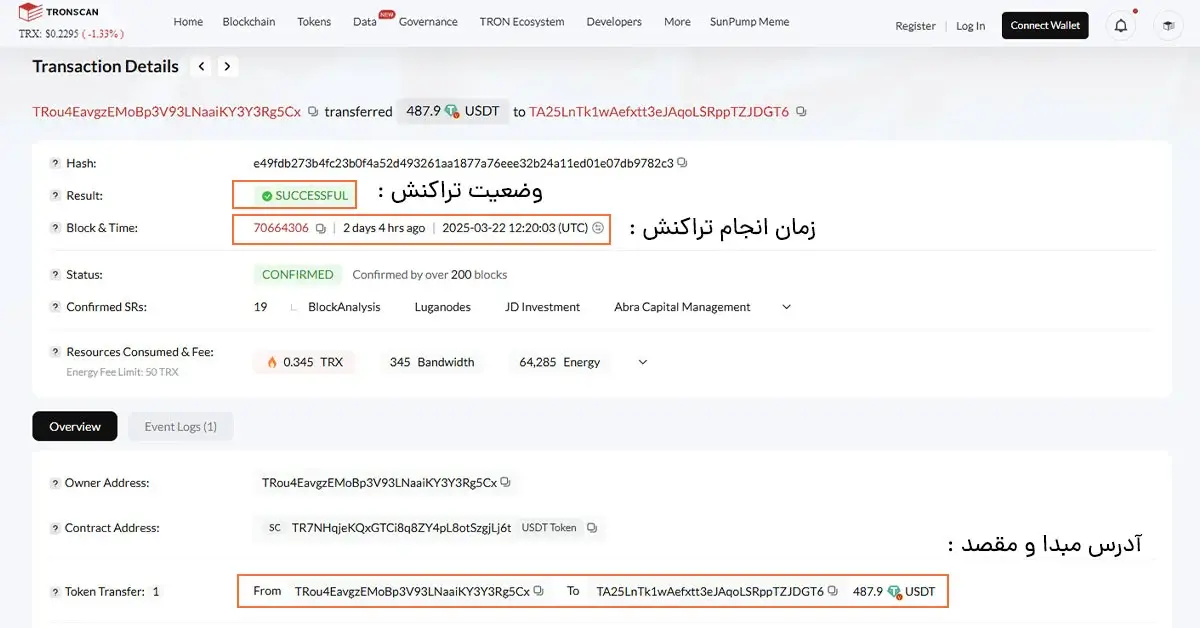Copy block number 70664306
Image resolution: width=1200 pixels, height=628 pixels.
(x=321, y=228)
